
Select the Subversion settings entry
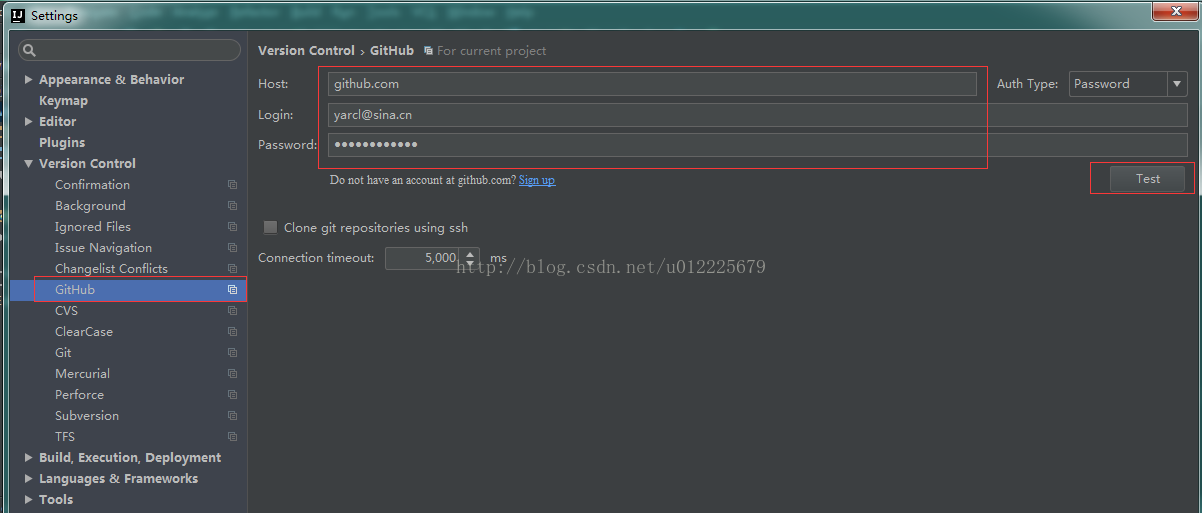87,416
